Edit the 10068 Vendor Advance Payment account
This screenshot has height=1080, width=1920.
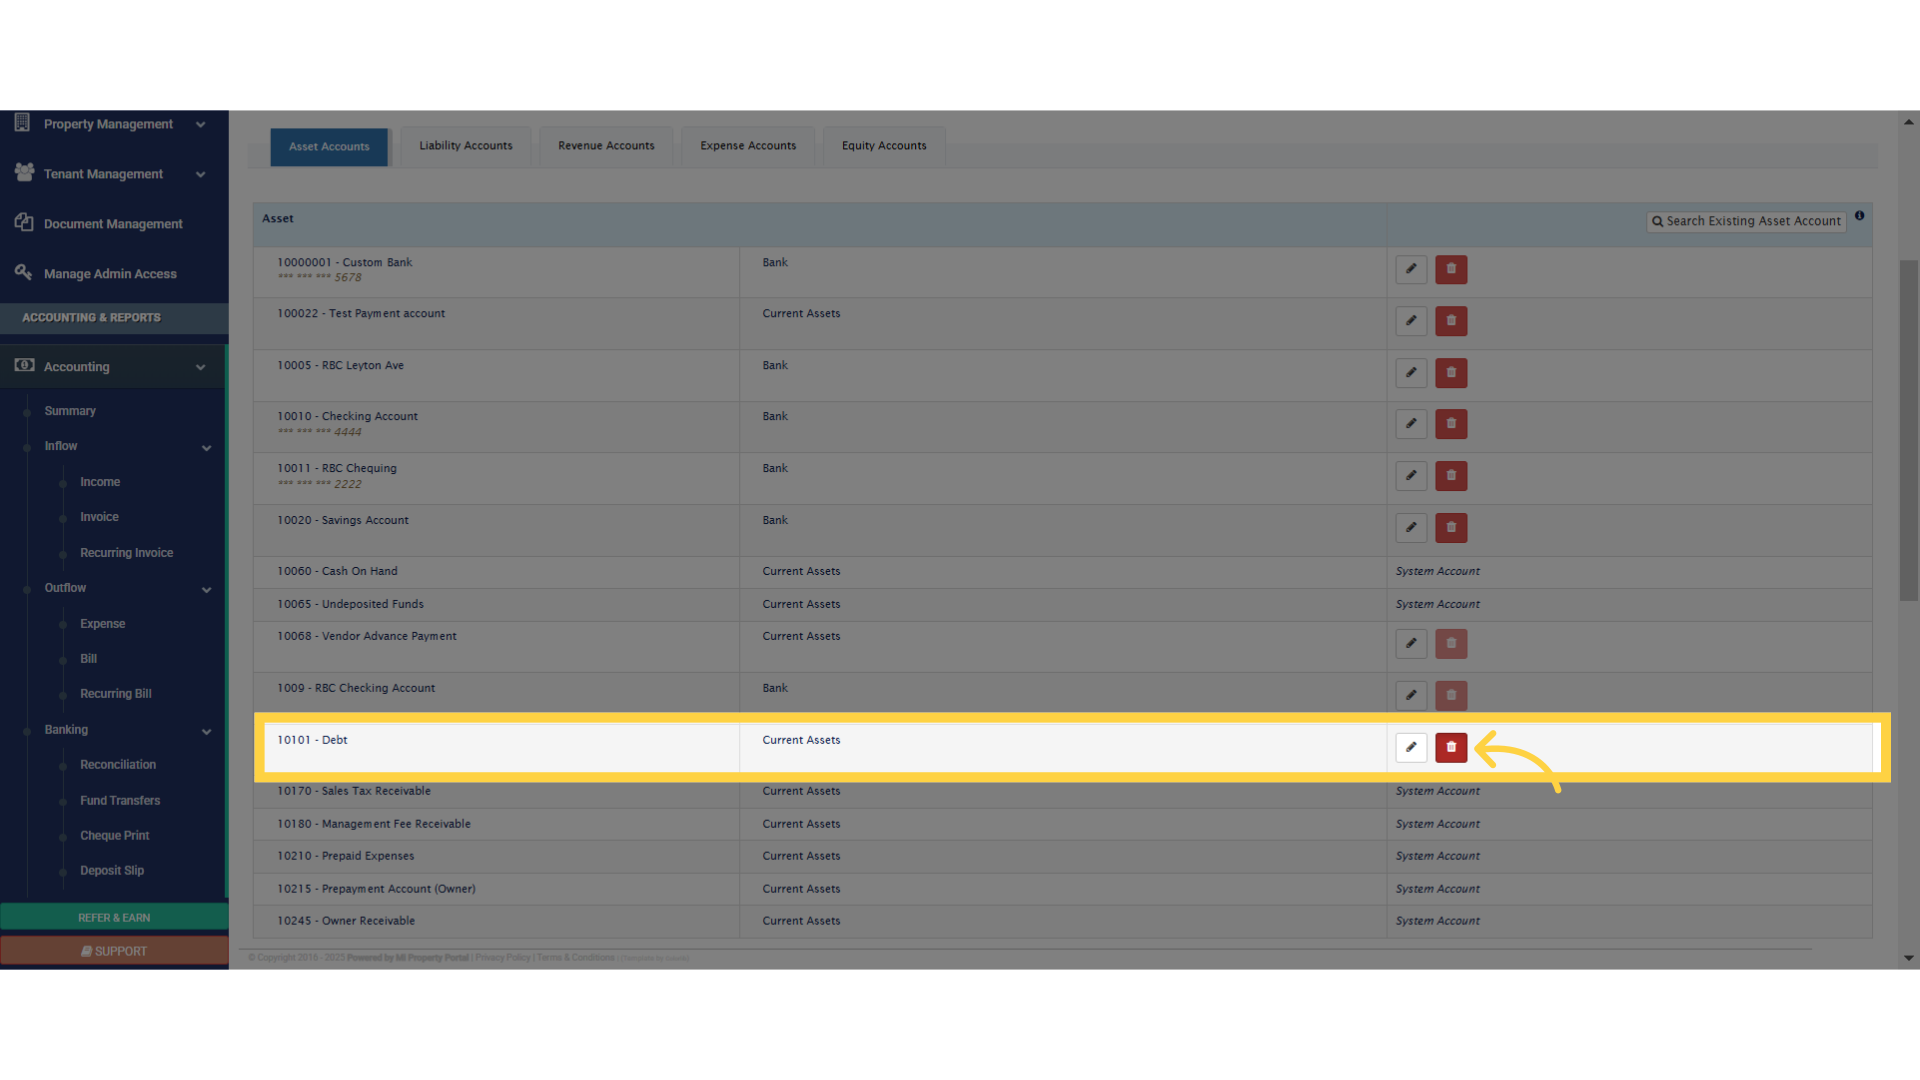click(1411, 644)
